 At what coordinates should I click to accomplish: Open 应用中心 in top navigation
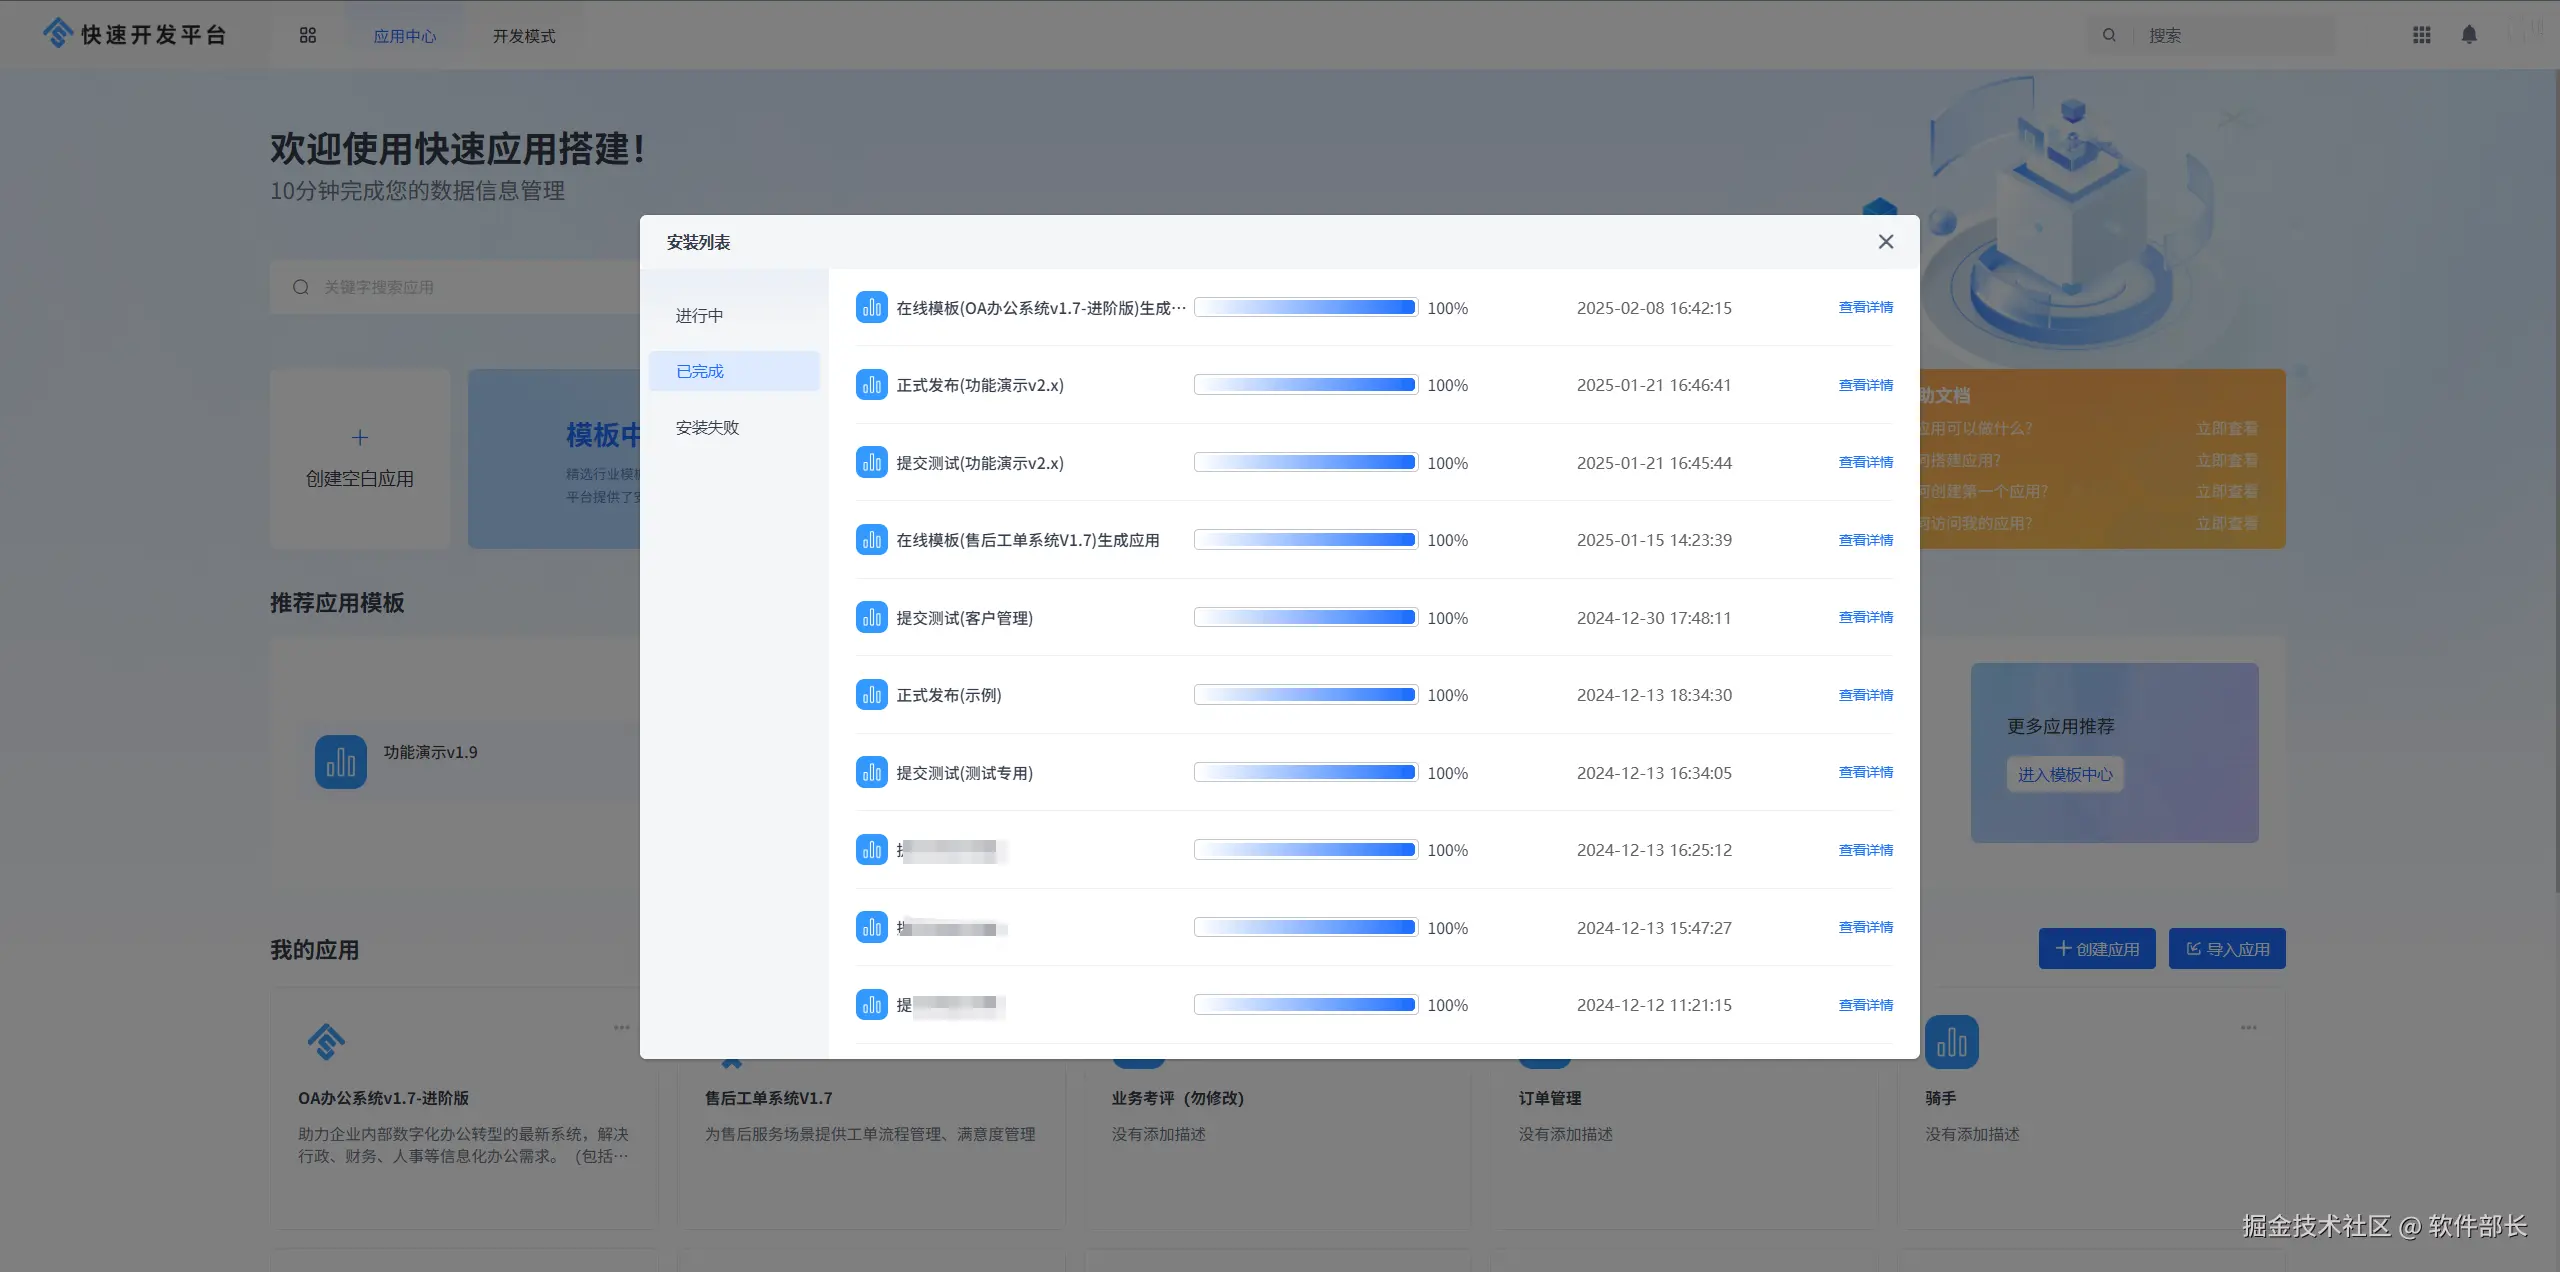tap(404, 36)
